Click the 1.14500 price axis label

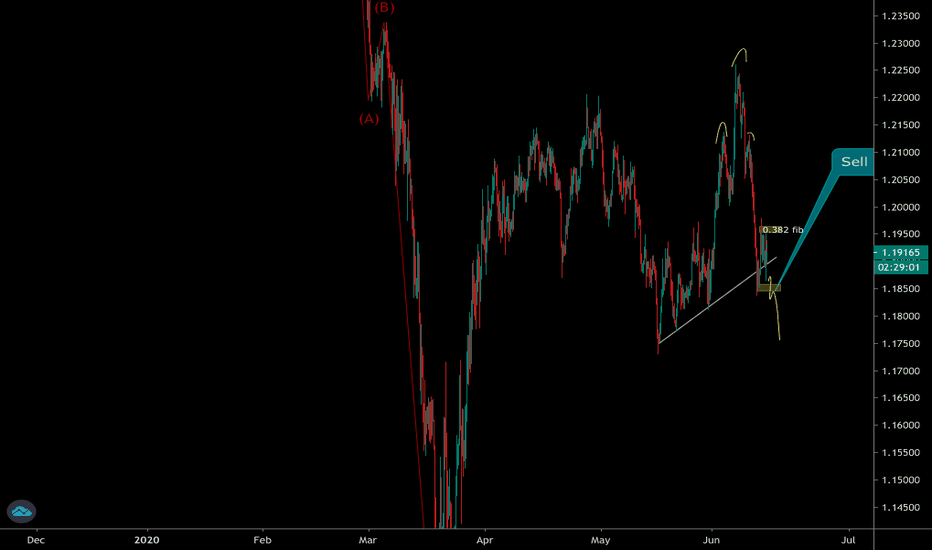click(901, 507)
